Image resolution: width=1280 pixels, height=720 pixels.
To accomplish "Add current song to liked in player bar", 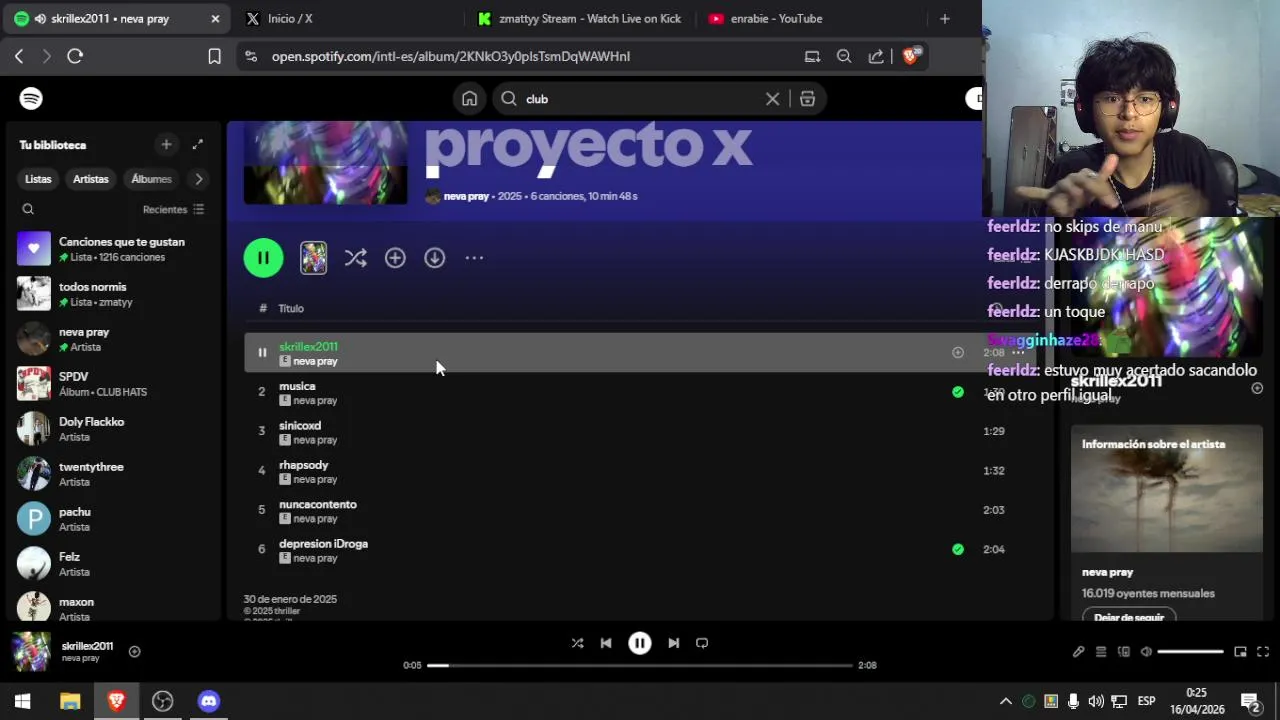I will point(134,651).
